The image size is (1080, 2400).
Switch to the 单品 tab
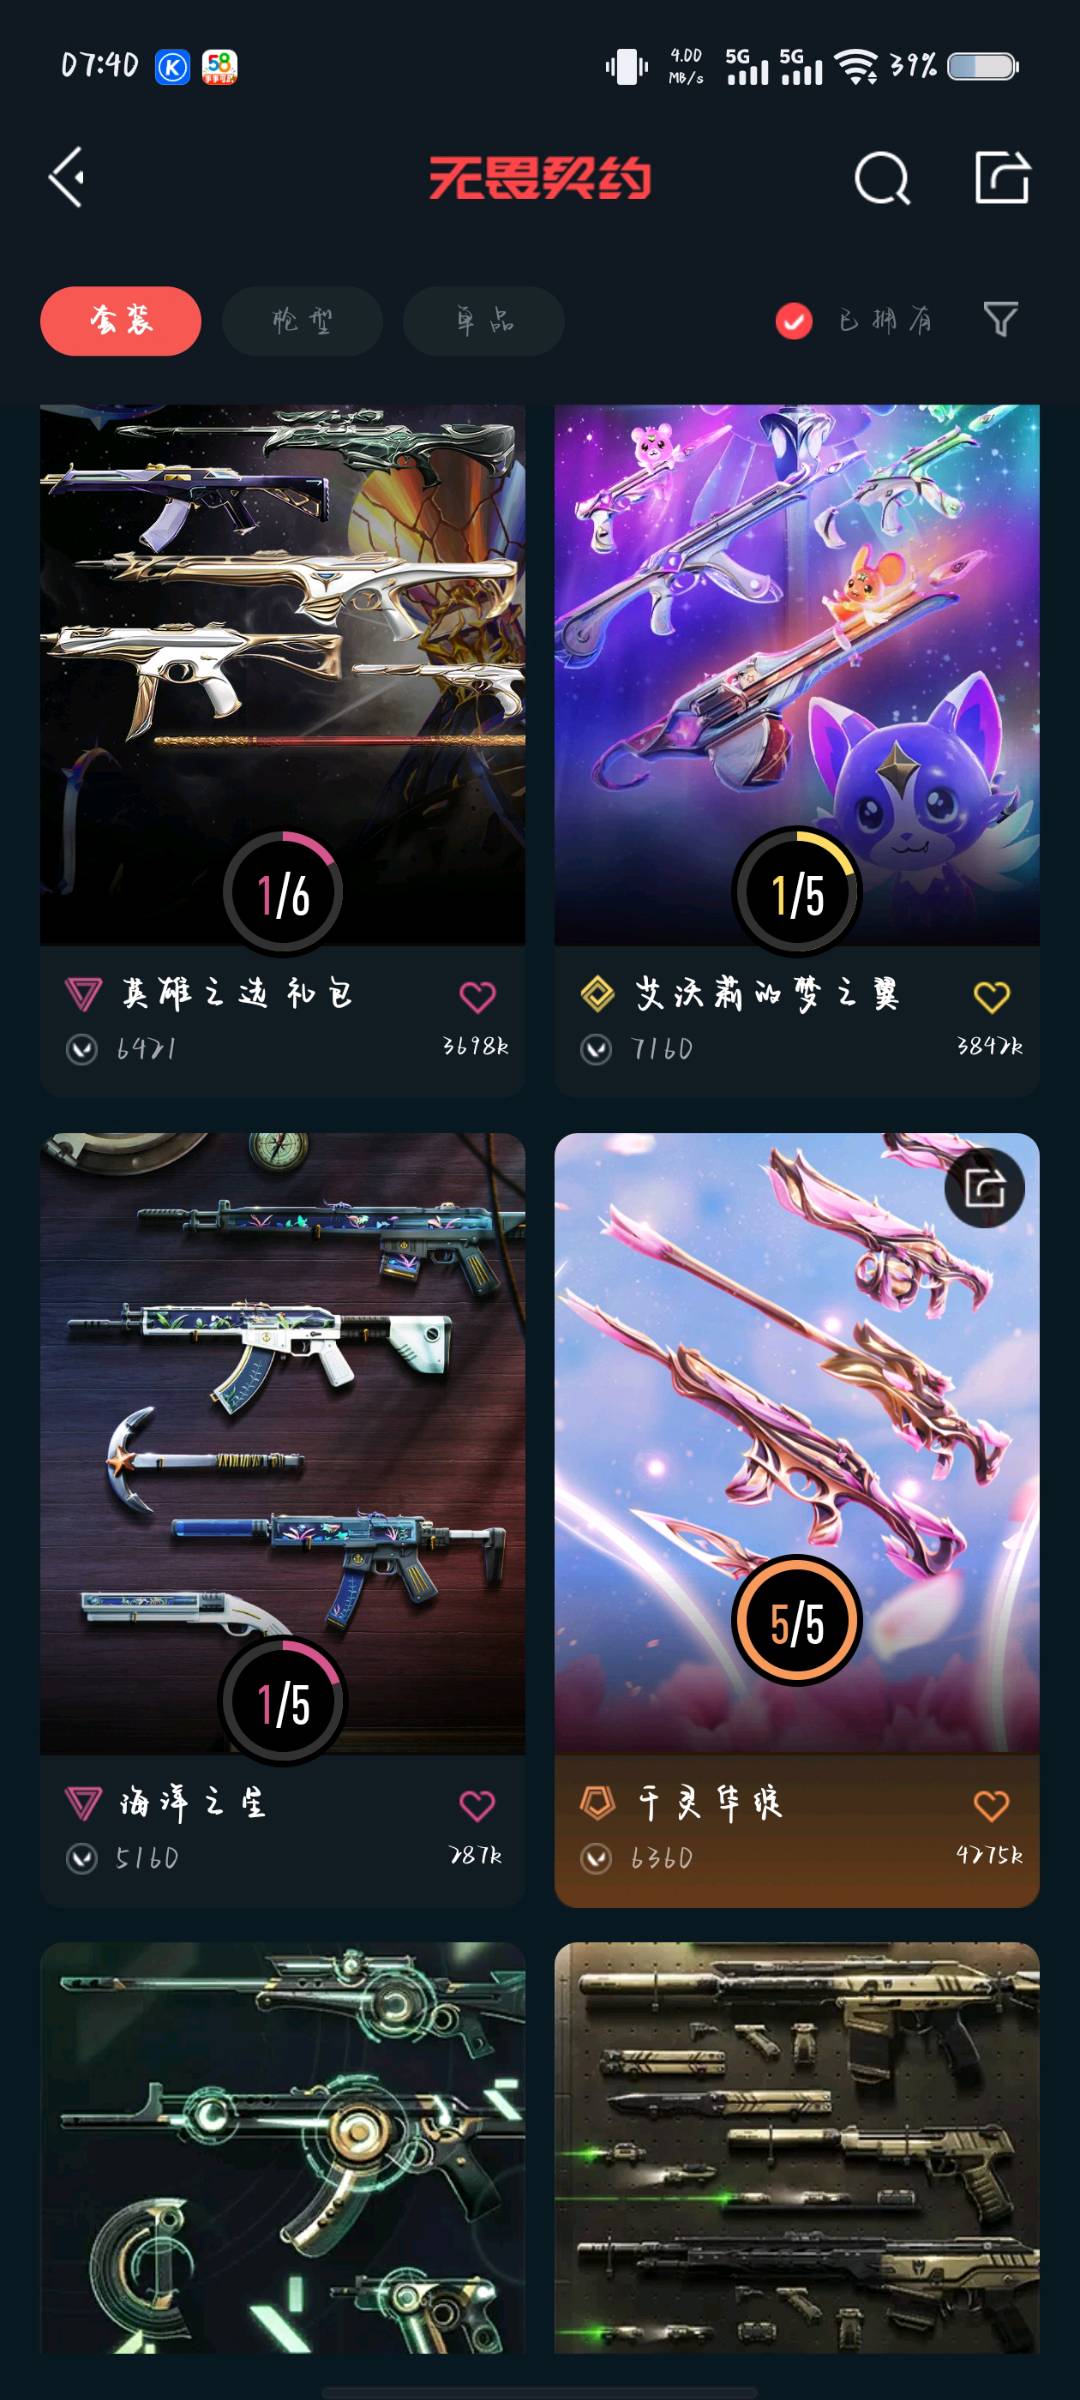click(x=484, y=321)
